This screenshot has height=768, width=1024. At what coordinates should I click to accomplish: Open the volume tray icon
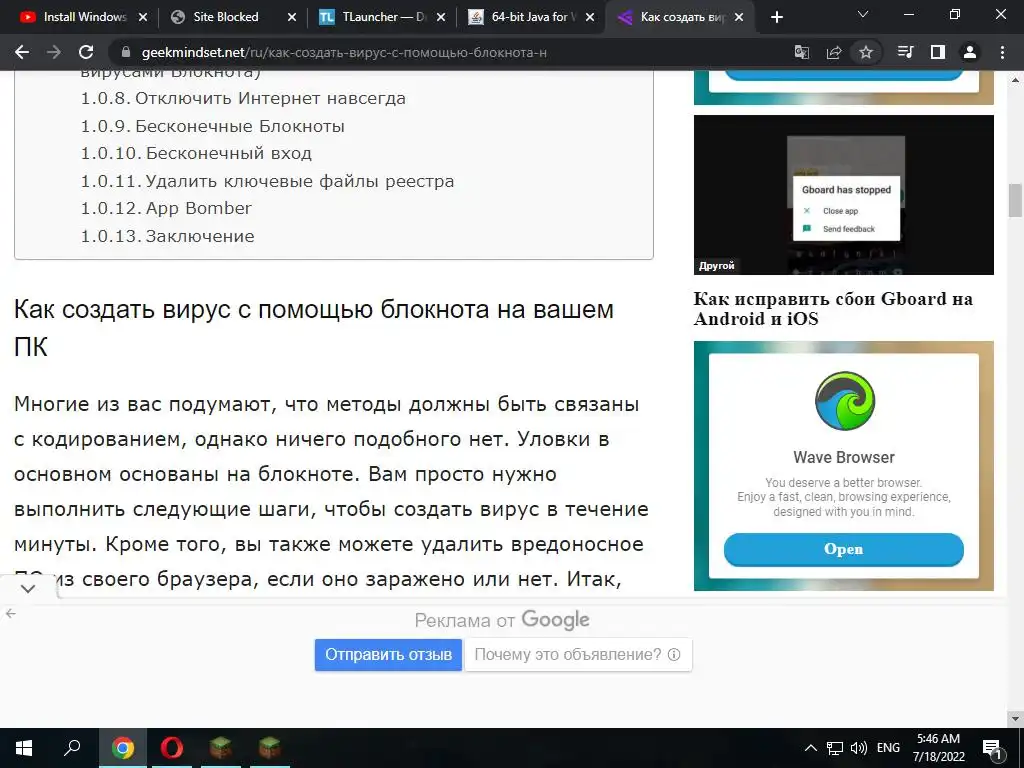point(859,748)
